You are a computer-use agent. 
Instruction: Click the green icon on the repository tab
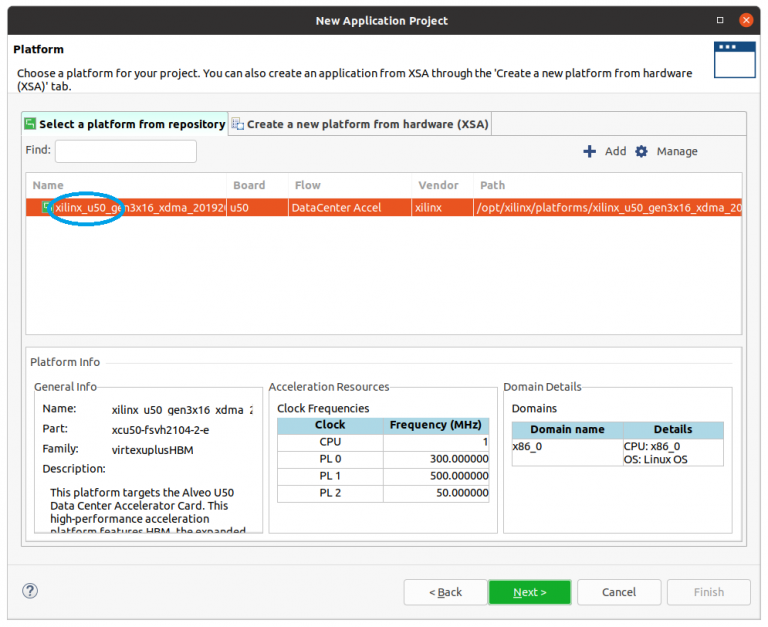pos(30,124)
